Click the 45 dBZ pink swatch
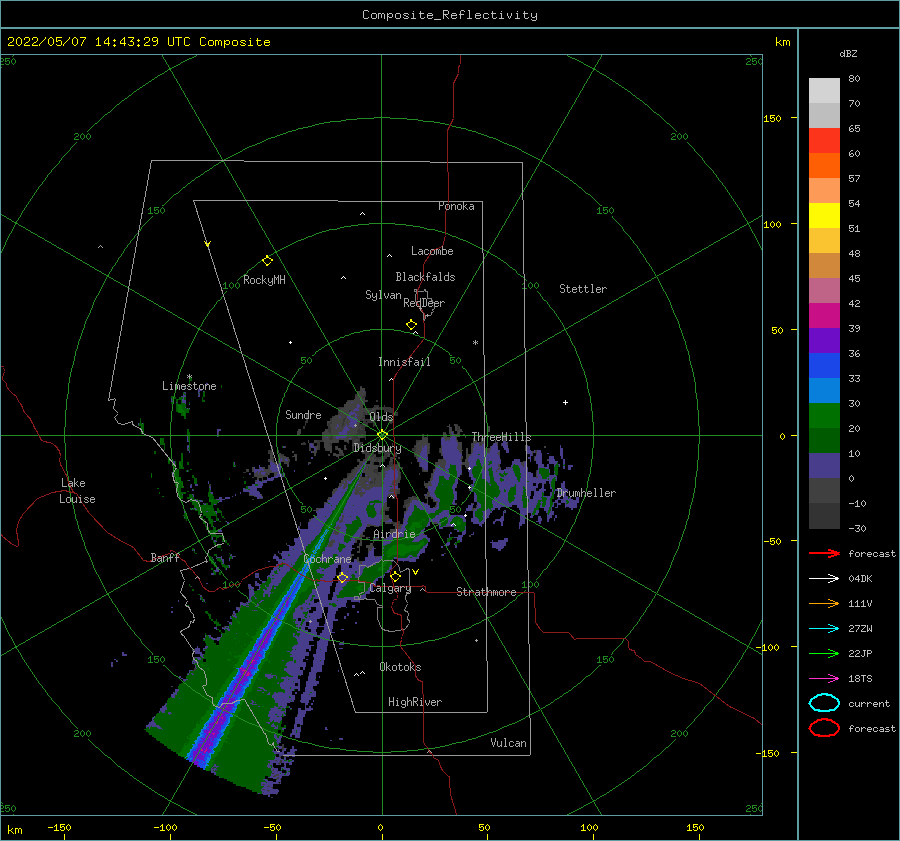 click(824, 290)
